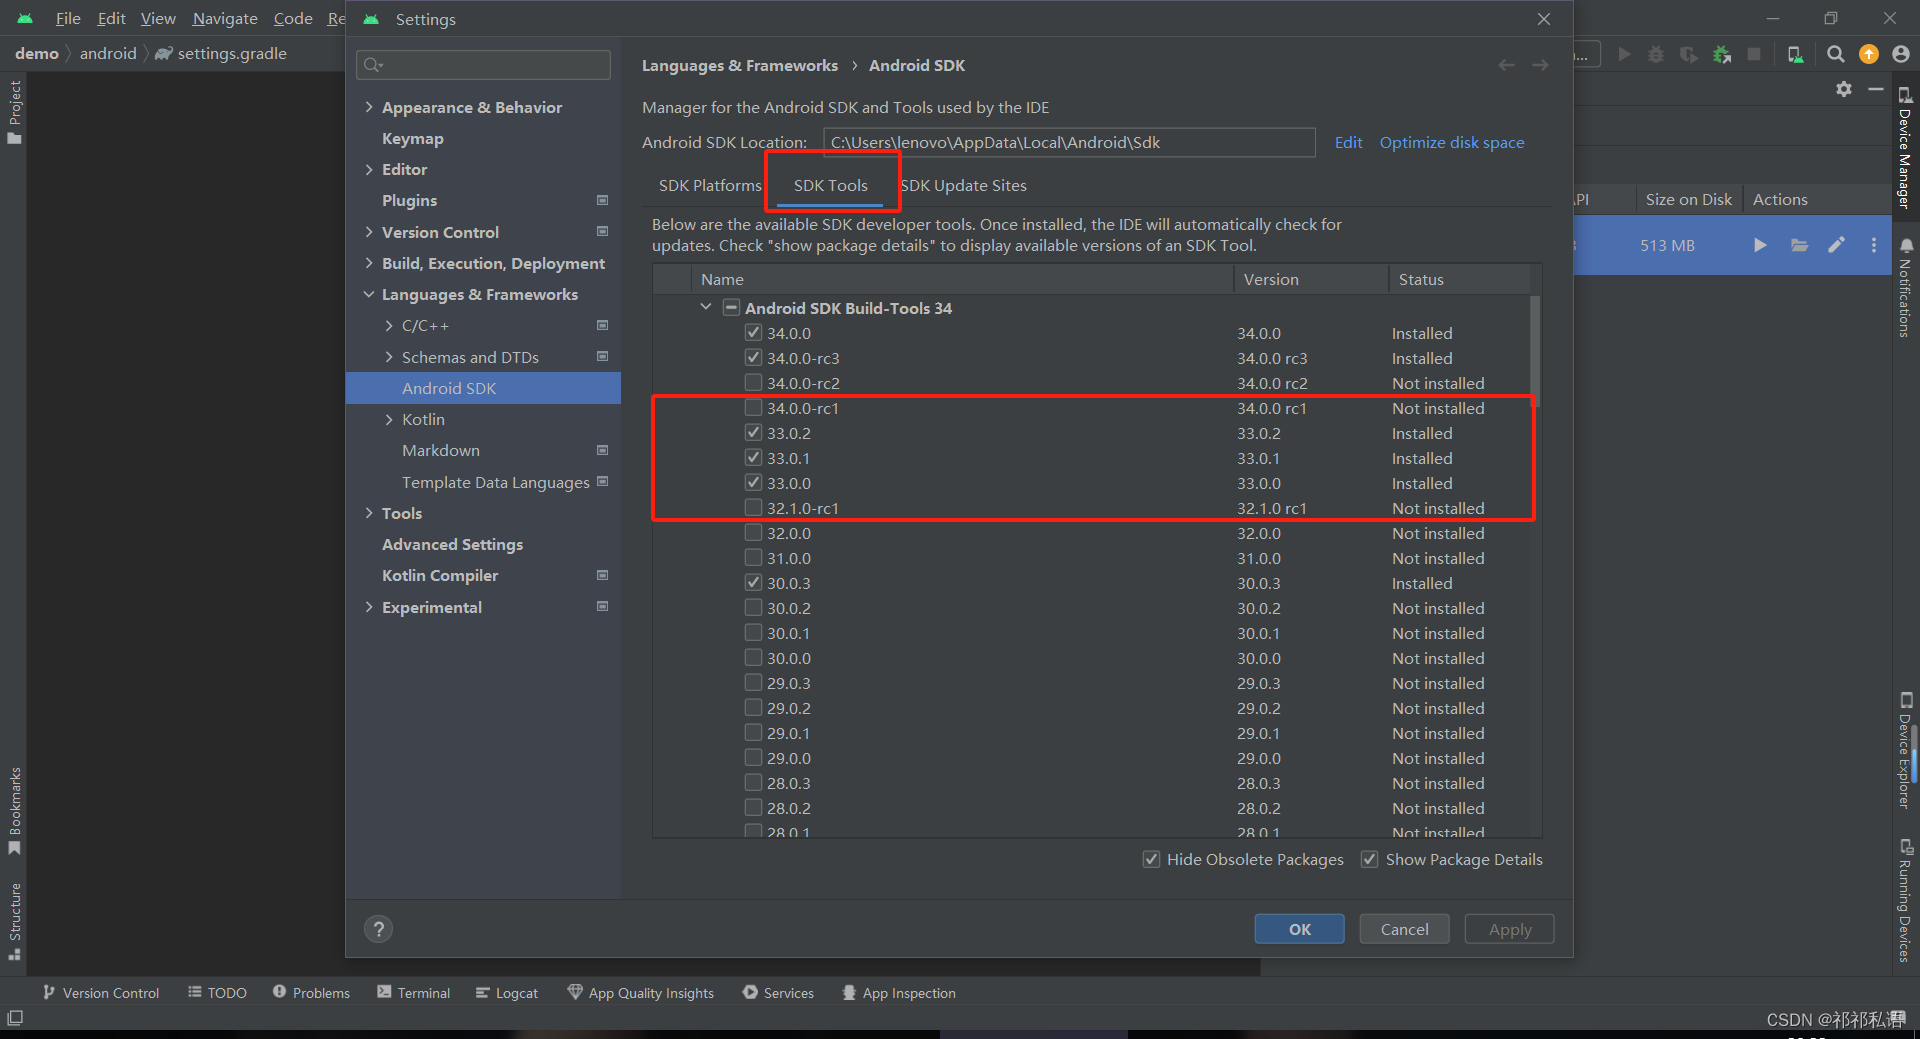Screen dimensions: 1920x1039
Task: Click the Android SDK Location path field
Action: [x=1069, y=143]
